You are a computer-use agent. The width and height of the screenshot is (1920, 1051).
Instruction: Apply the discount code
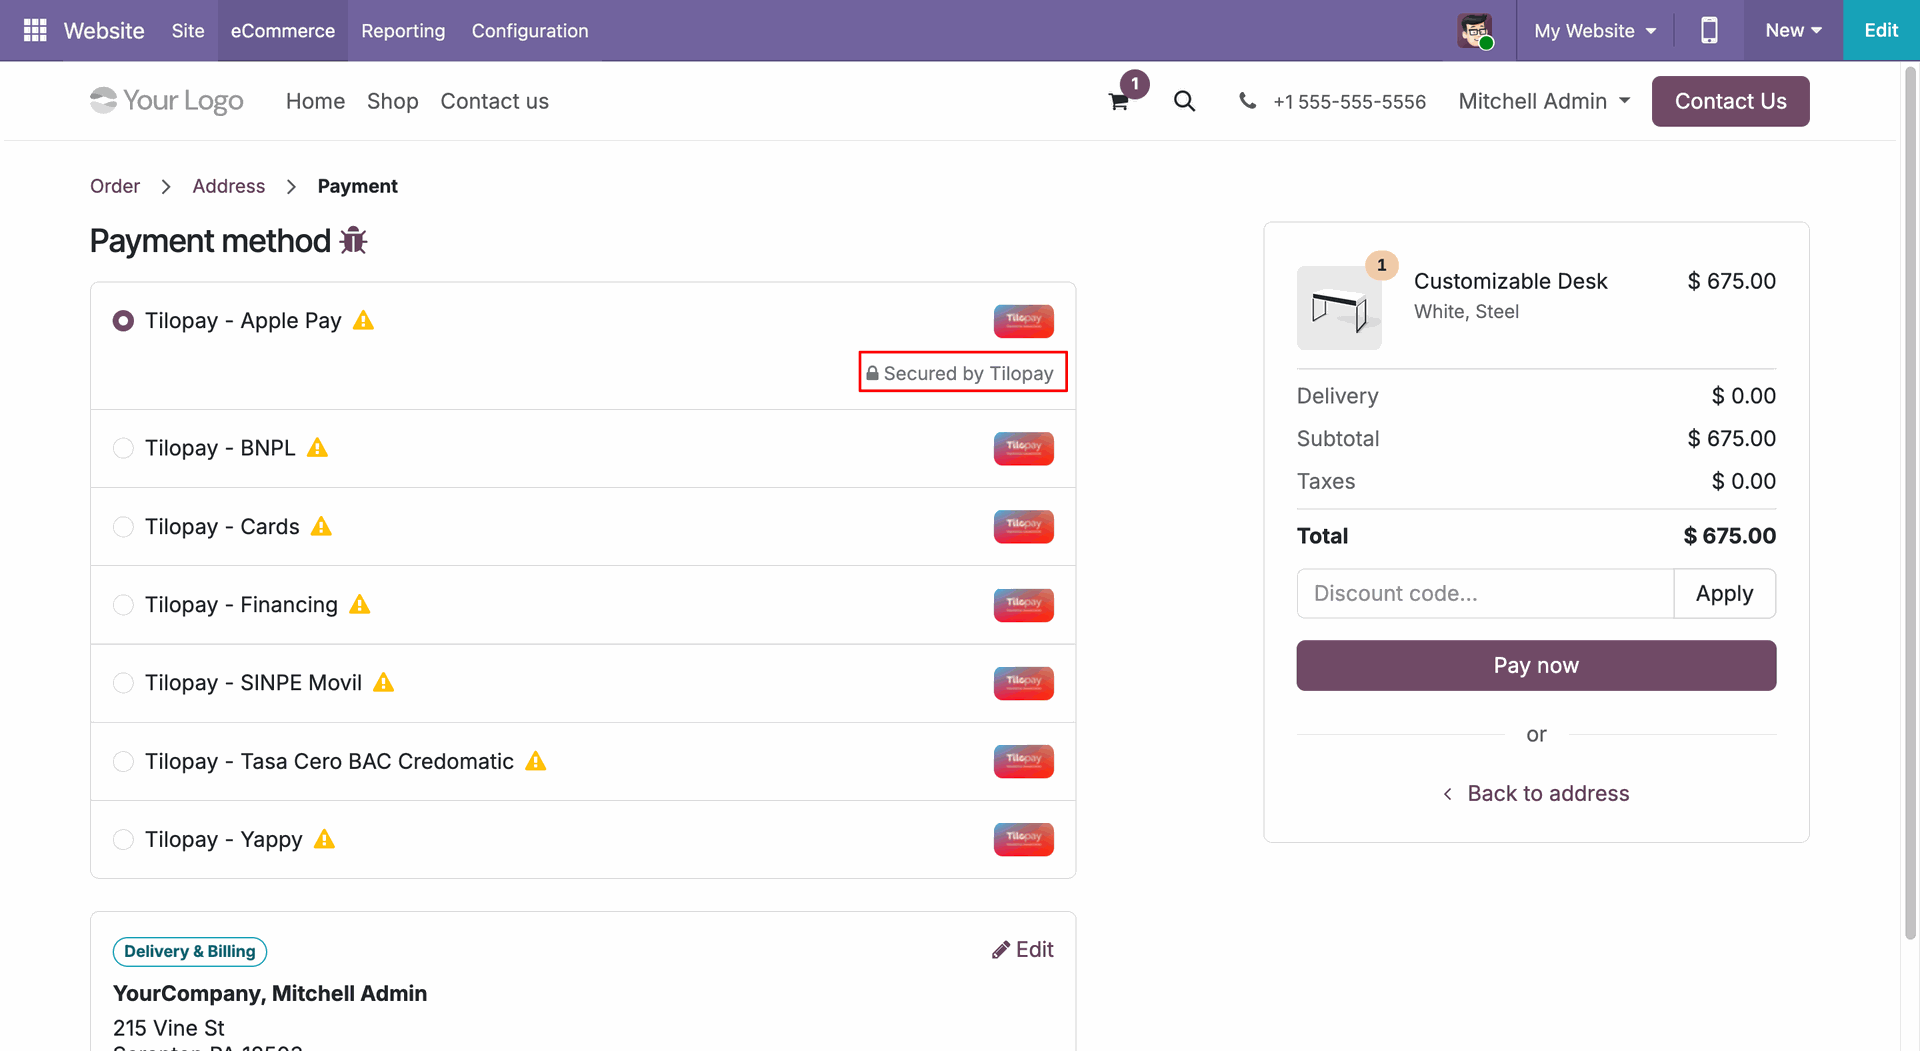click(1724, 594)
